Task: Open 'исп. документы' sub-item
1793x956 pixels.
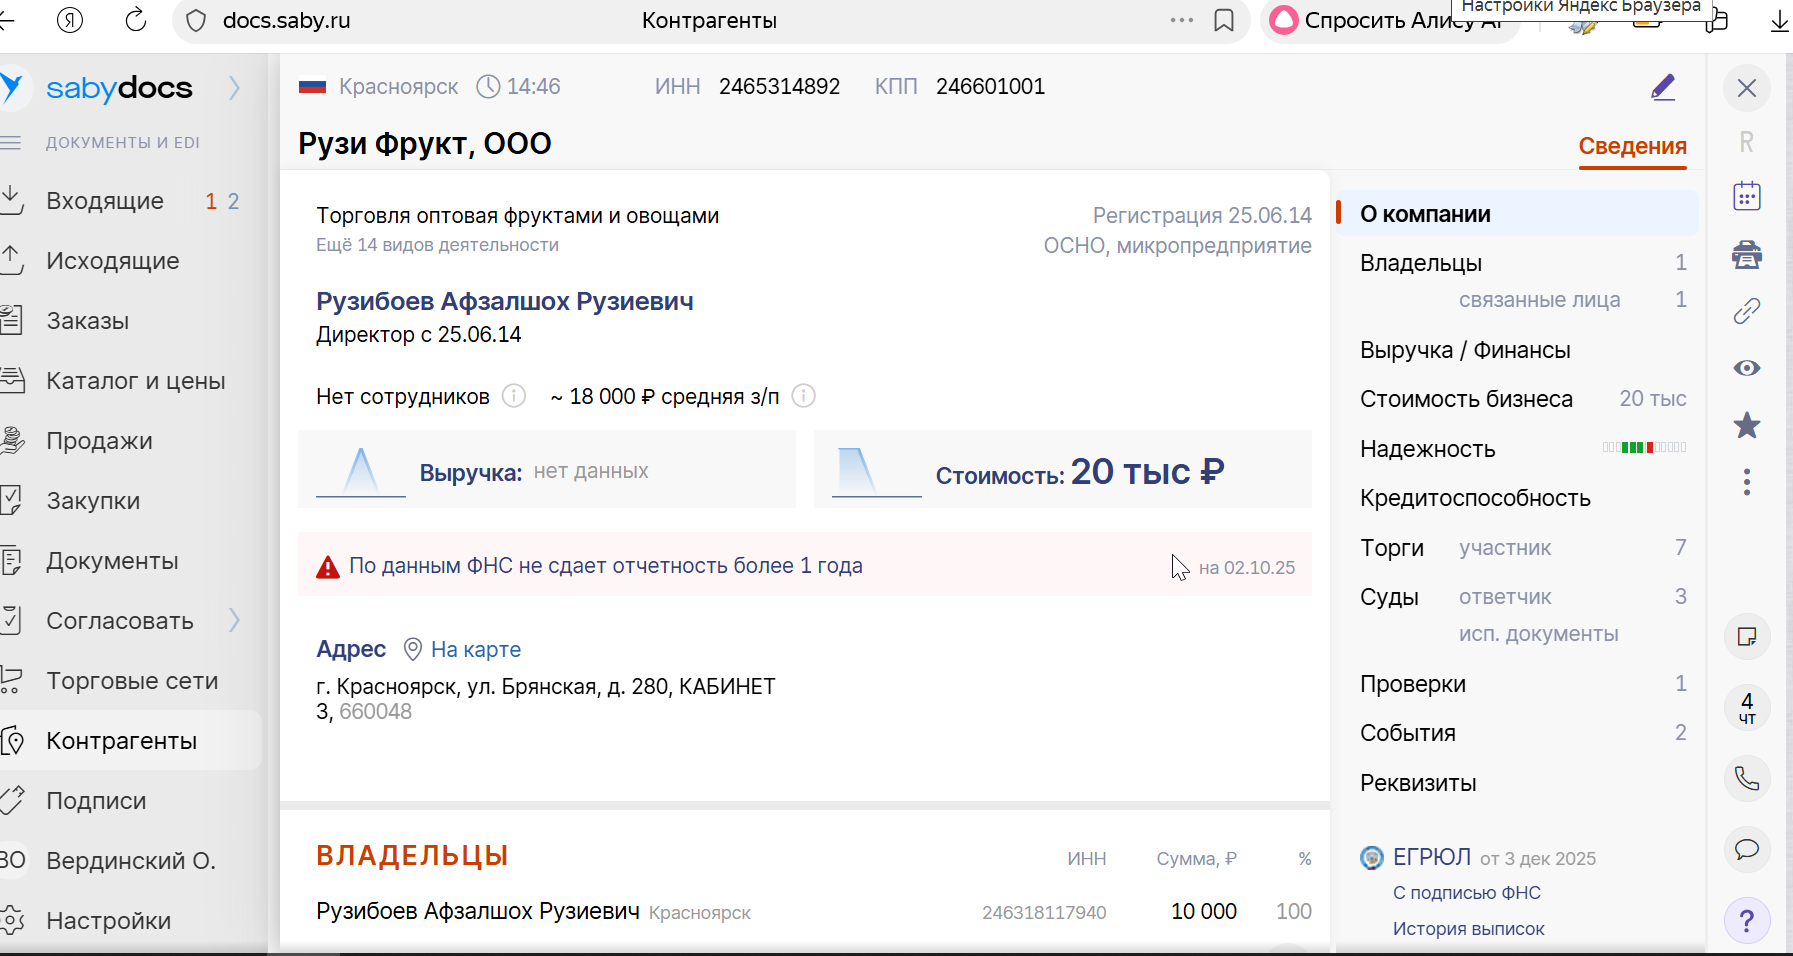Action: tap(1538, 634)
